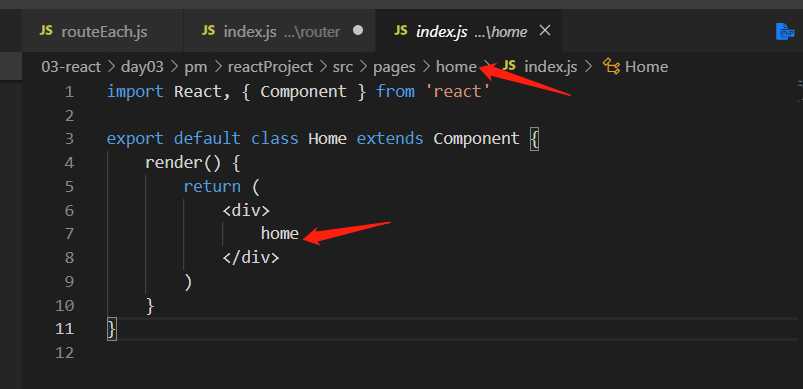Click 'return' keyword on line 5

[212, 186]
